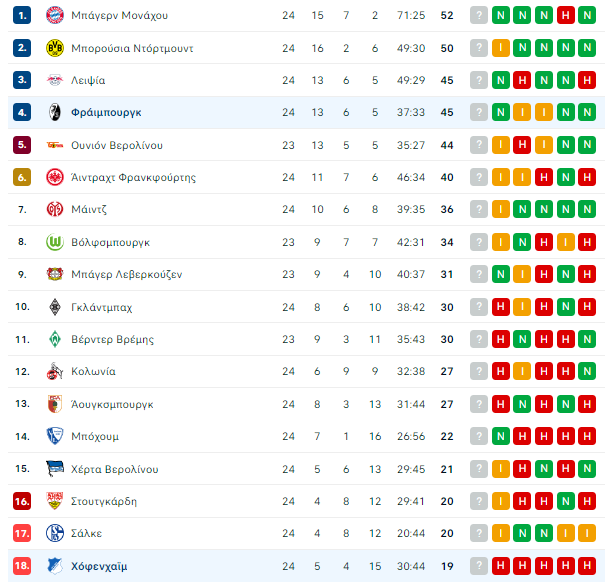Click the Eintracht Frankfurt eagle crest
This screenshot has height=588, width=610.
pos(55,177)
